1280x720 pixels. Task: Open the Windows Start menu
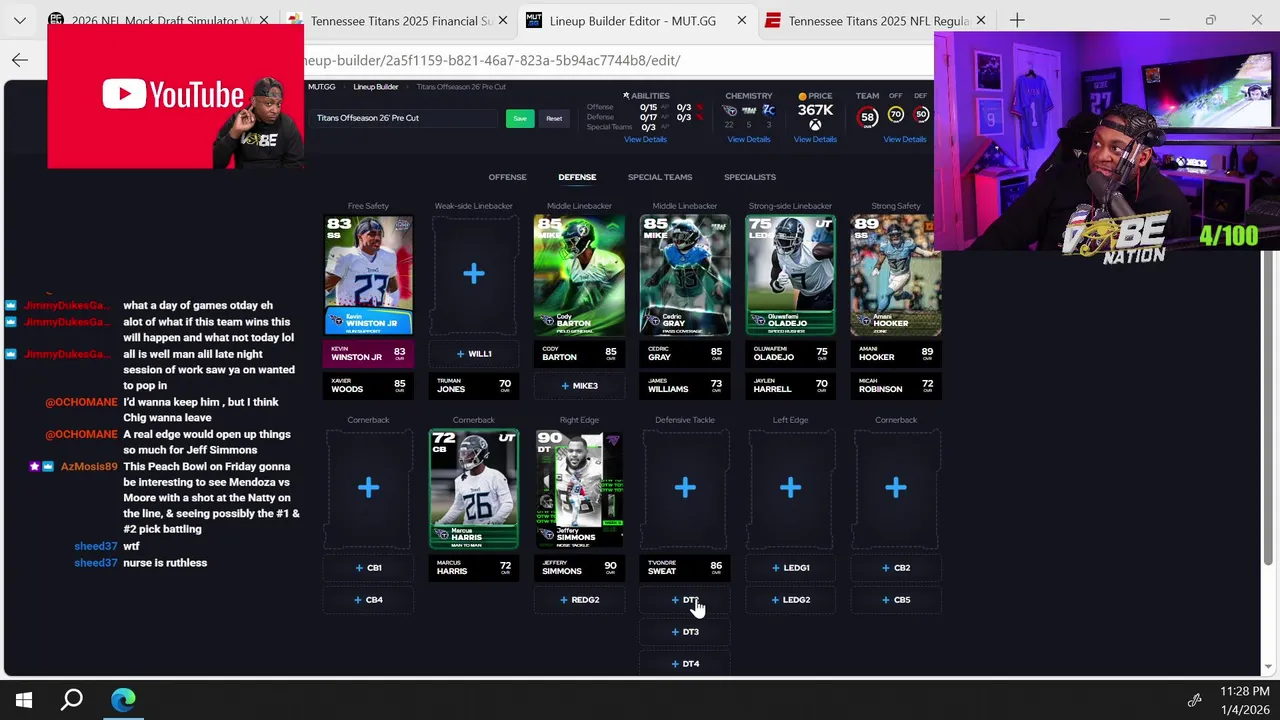click(24, 700)
